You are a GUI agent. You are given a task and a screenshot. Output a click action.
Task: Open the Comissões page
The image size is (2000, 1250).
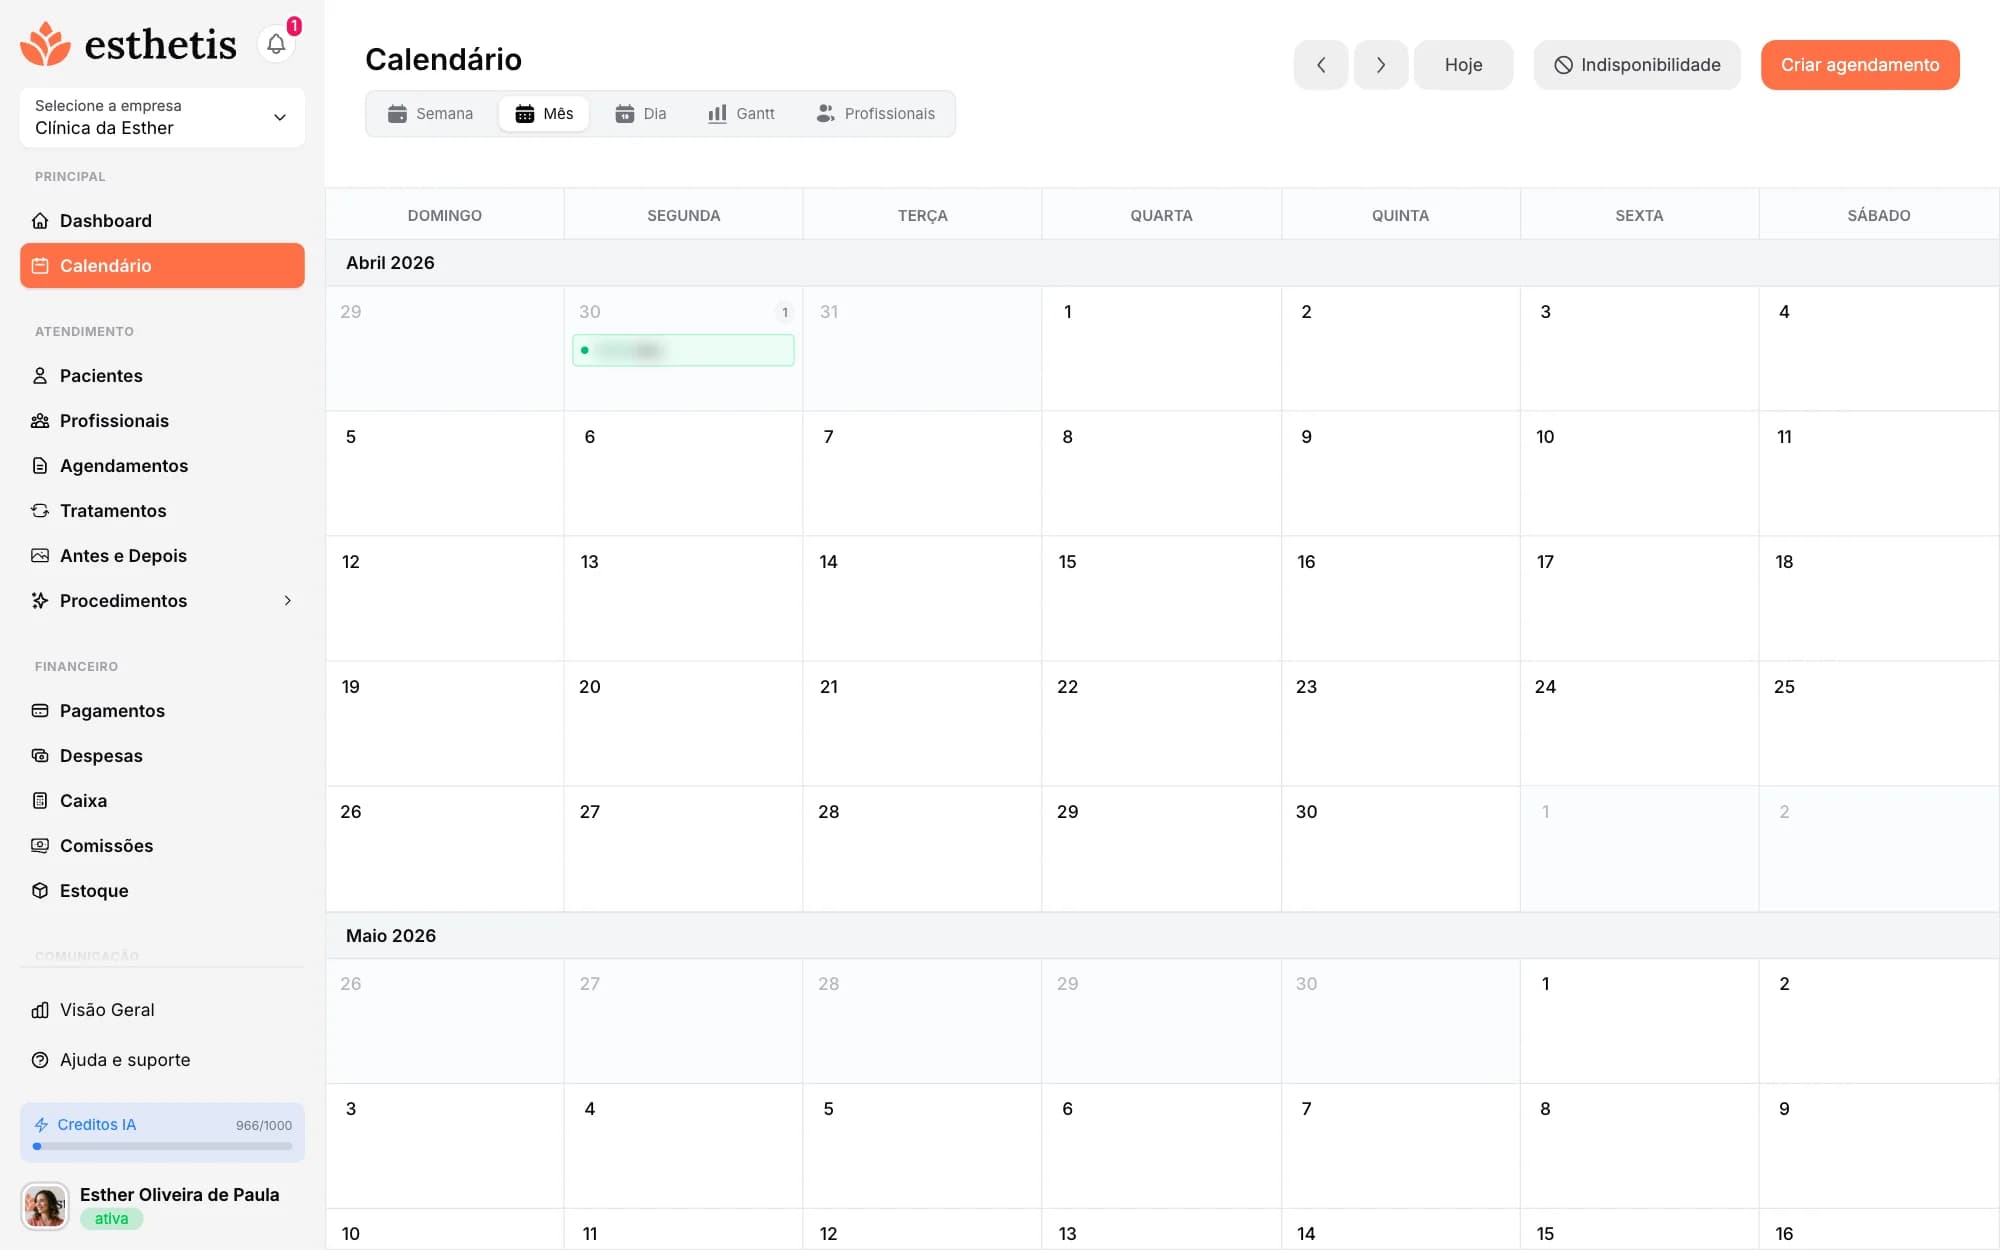(x=162, y=846)
